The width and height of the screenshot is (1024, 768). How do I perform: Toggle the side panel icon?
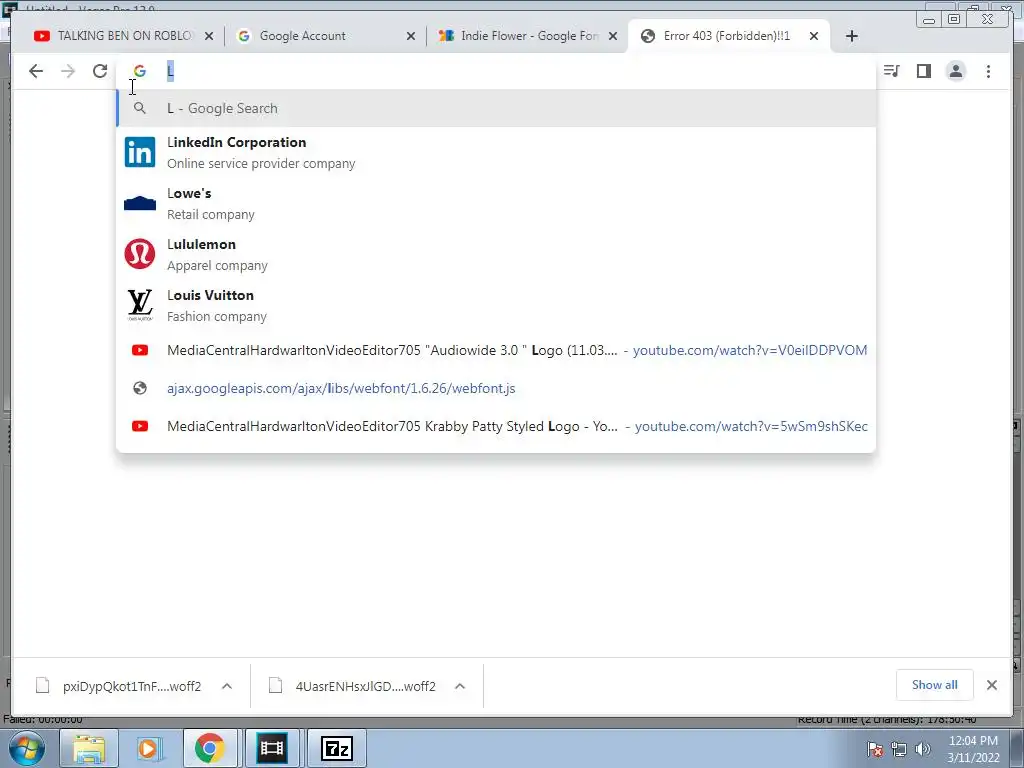click(923, 71)
